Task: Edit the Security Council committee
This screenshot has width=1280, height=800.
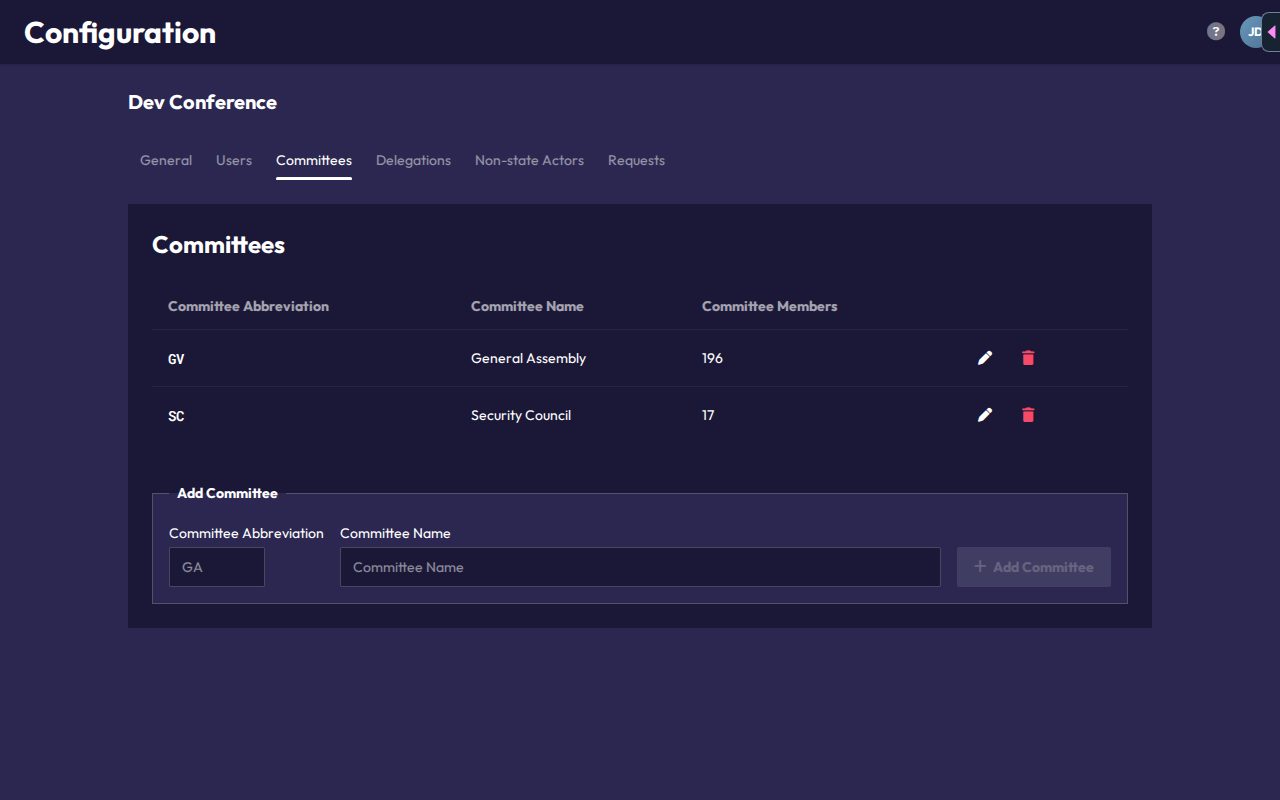Action: [985, 415]
